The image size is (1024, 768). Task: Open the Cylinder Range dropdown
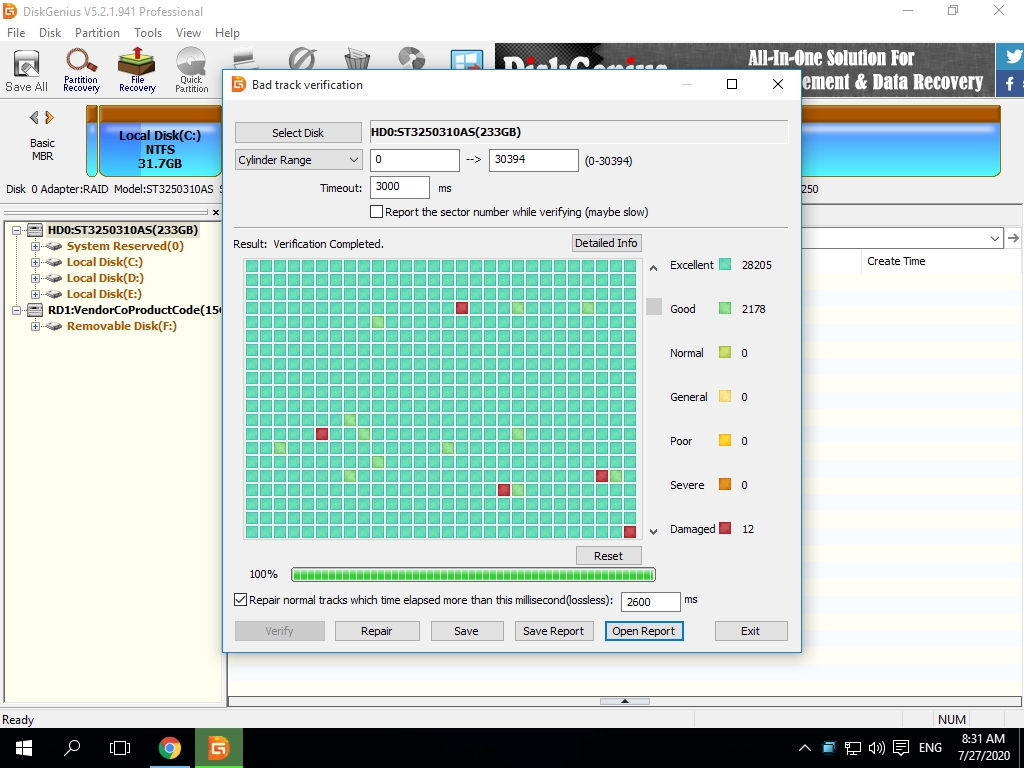coord(298,160)
